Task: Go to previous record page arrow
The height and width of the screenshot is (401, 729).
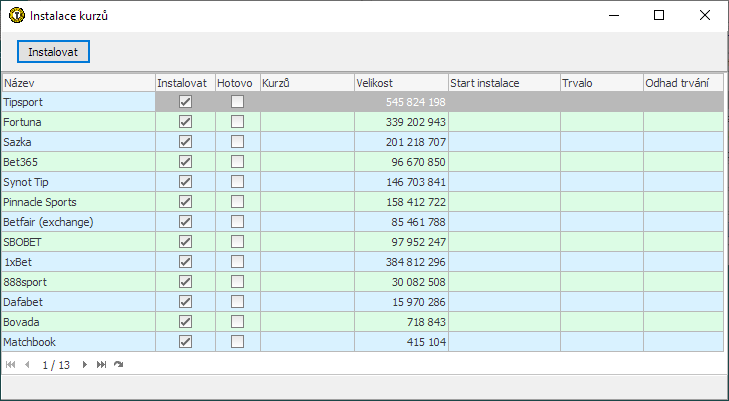Action: 27,365
